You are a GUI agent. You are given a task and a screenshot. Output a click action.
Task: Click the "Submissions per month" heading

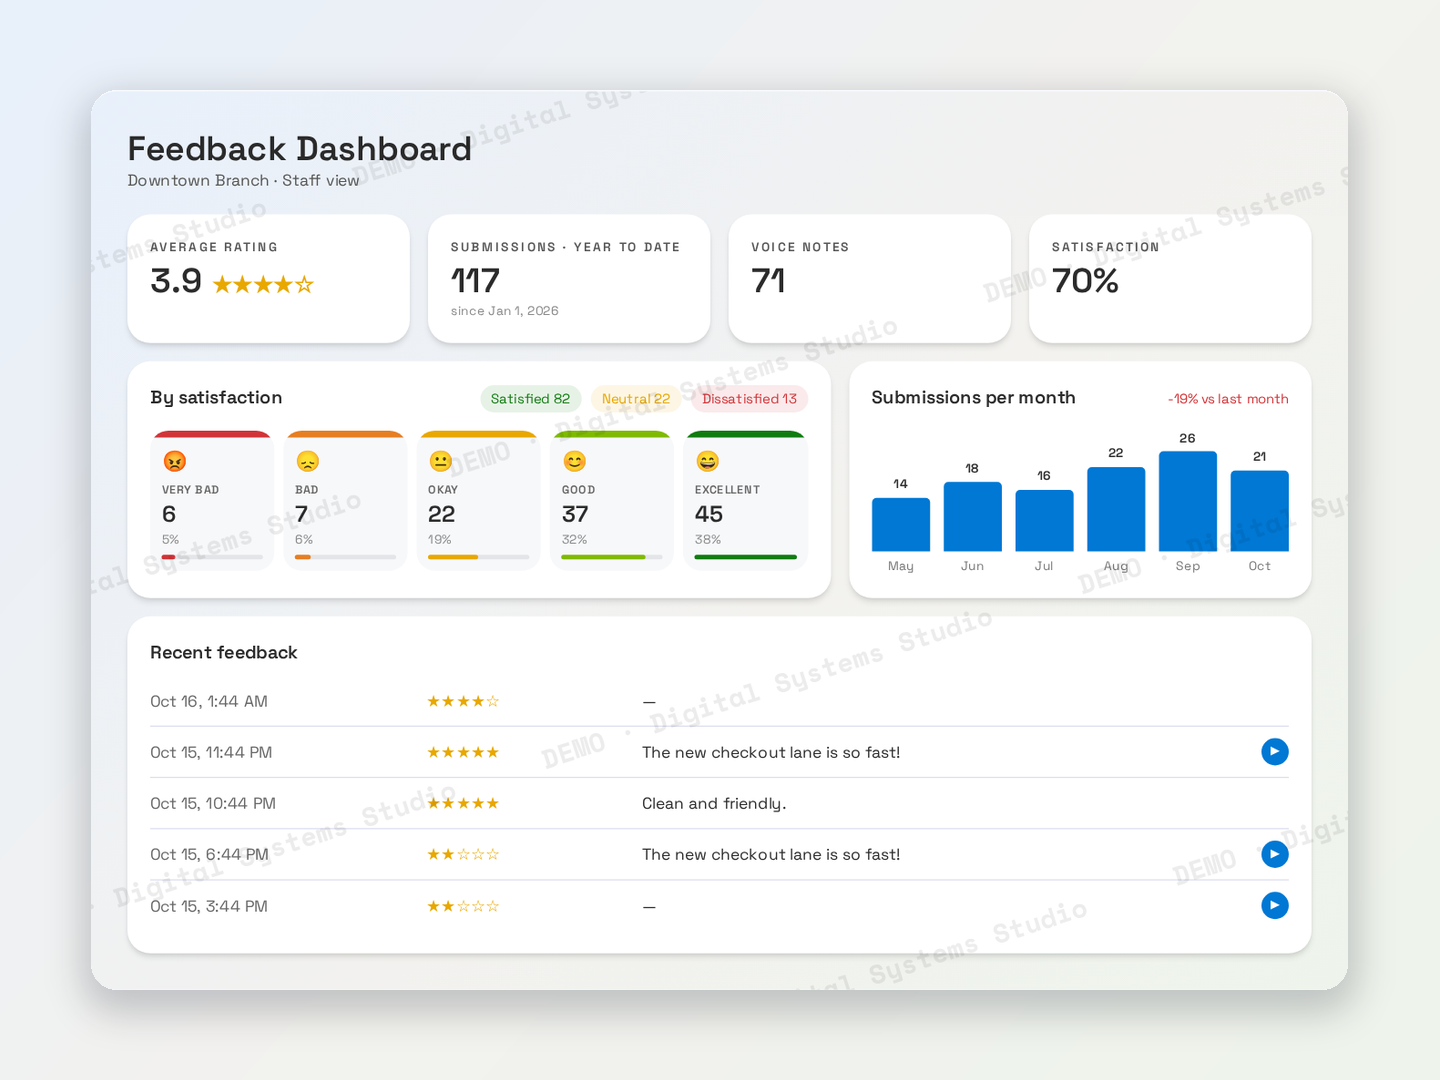974,398
